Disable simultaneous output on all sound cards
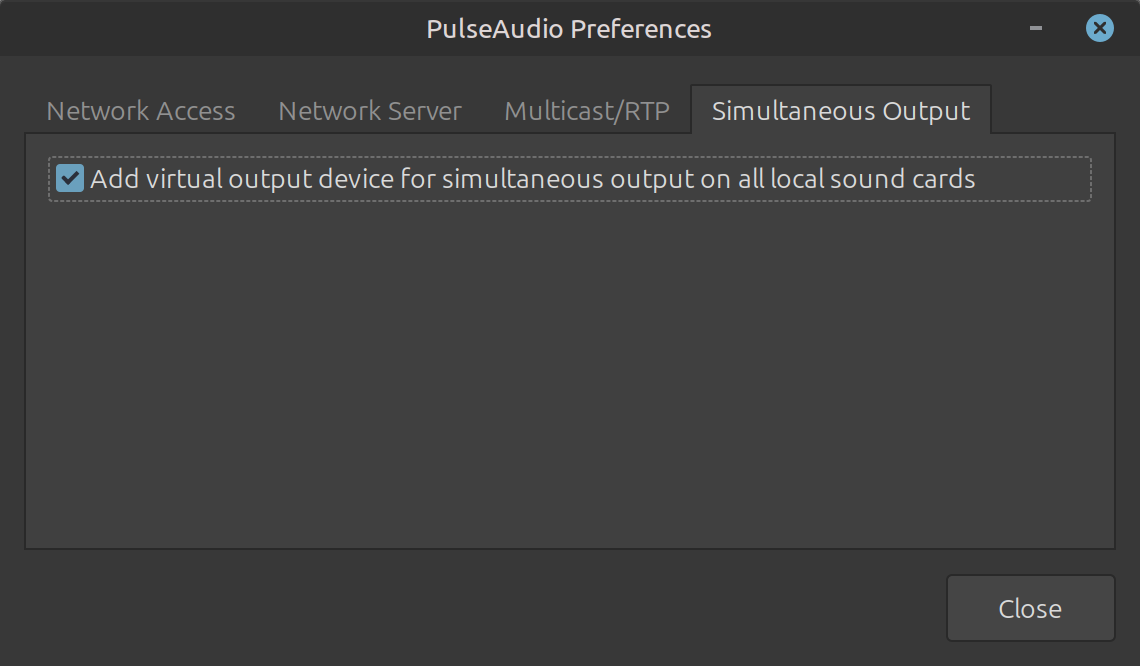The image size is (1140, 666). pyautogui.click(x=70, y=179)
